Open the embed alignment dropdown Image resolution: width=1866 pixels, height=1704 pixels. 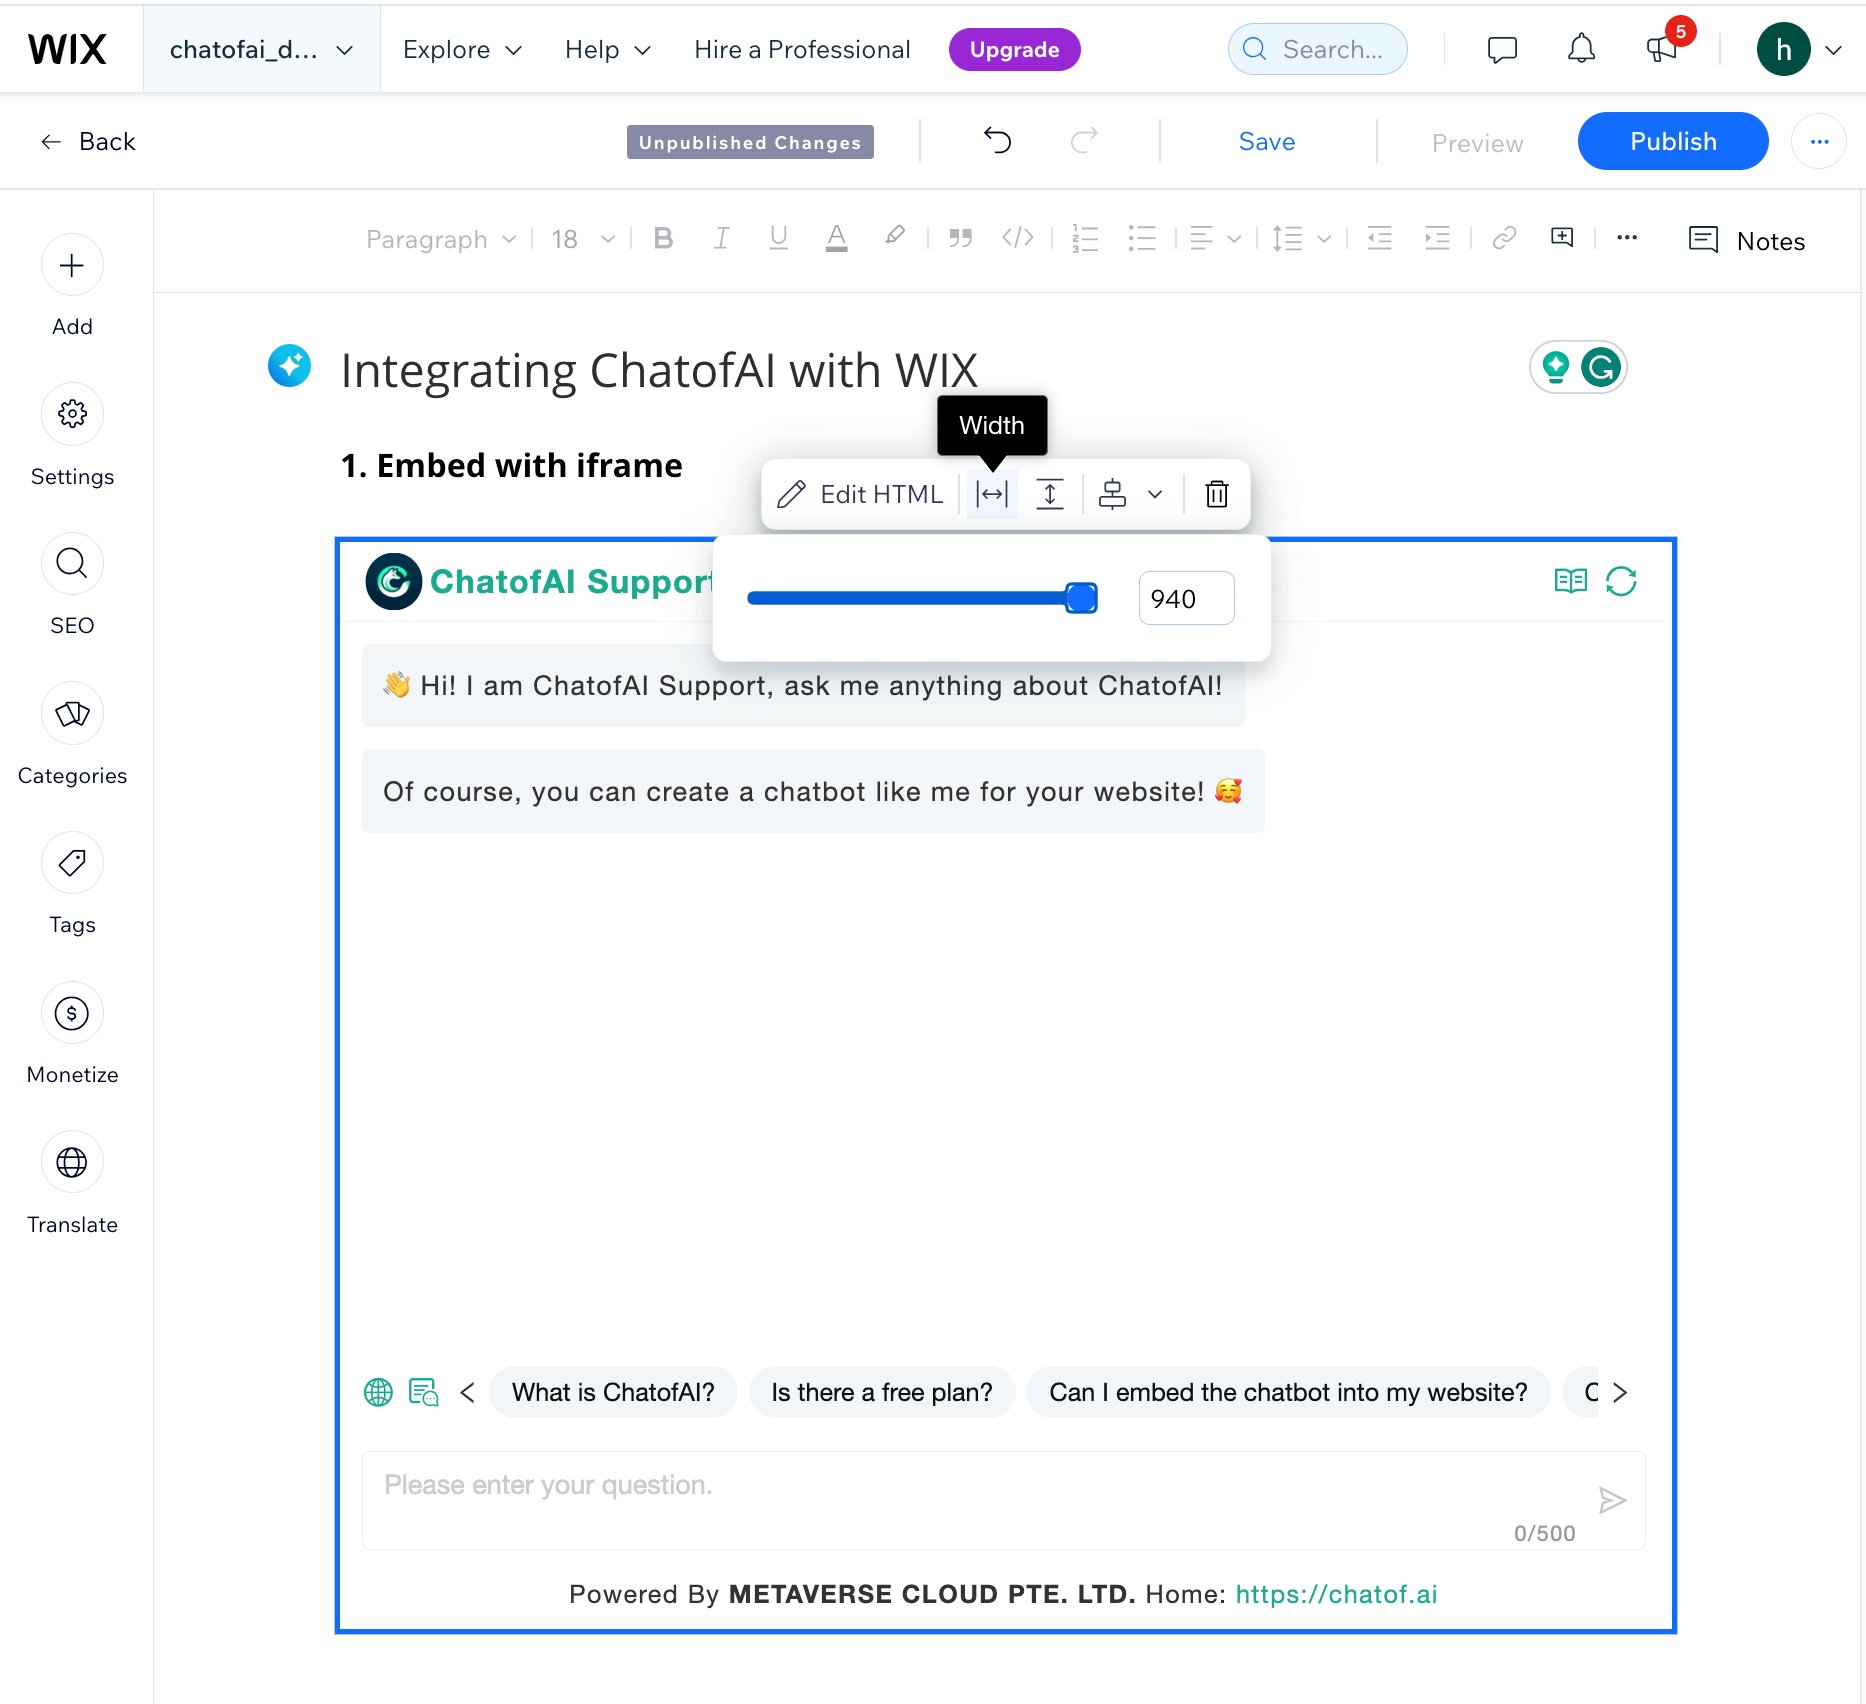(1131, 494)
